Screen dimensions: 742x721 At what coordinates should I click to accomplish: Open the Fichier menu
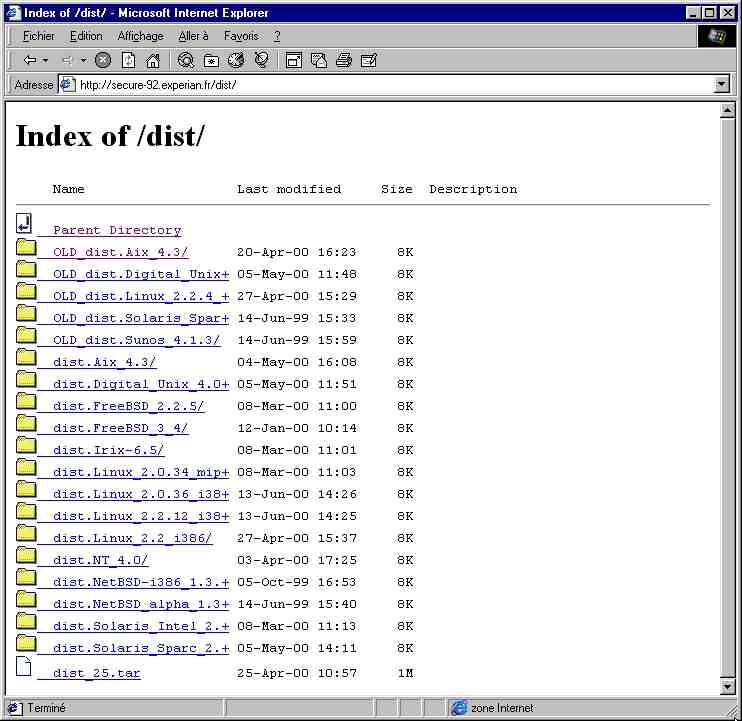(39, 36)
